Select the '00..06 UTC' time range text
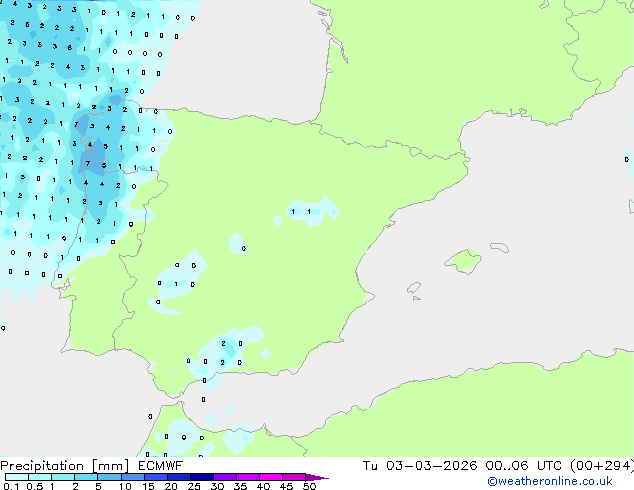 [x=524, y=466]
